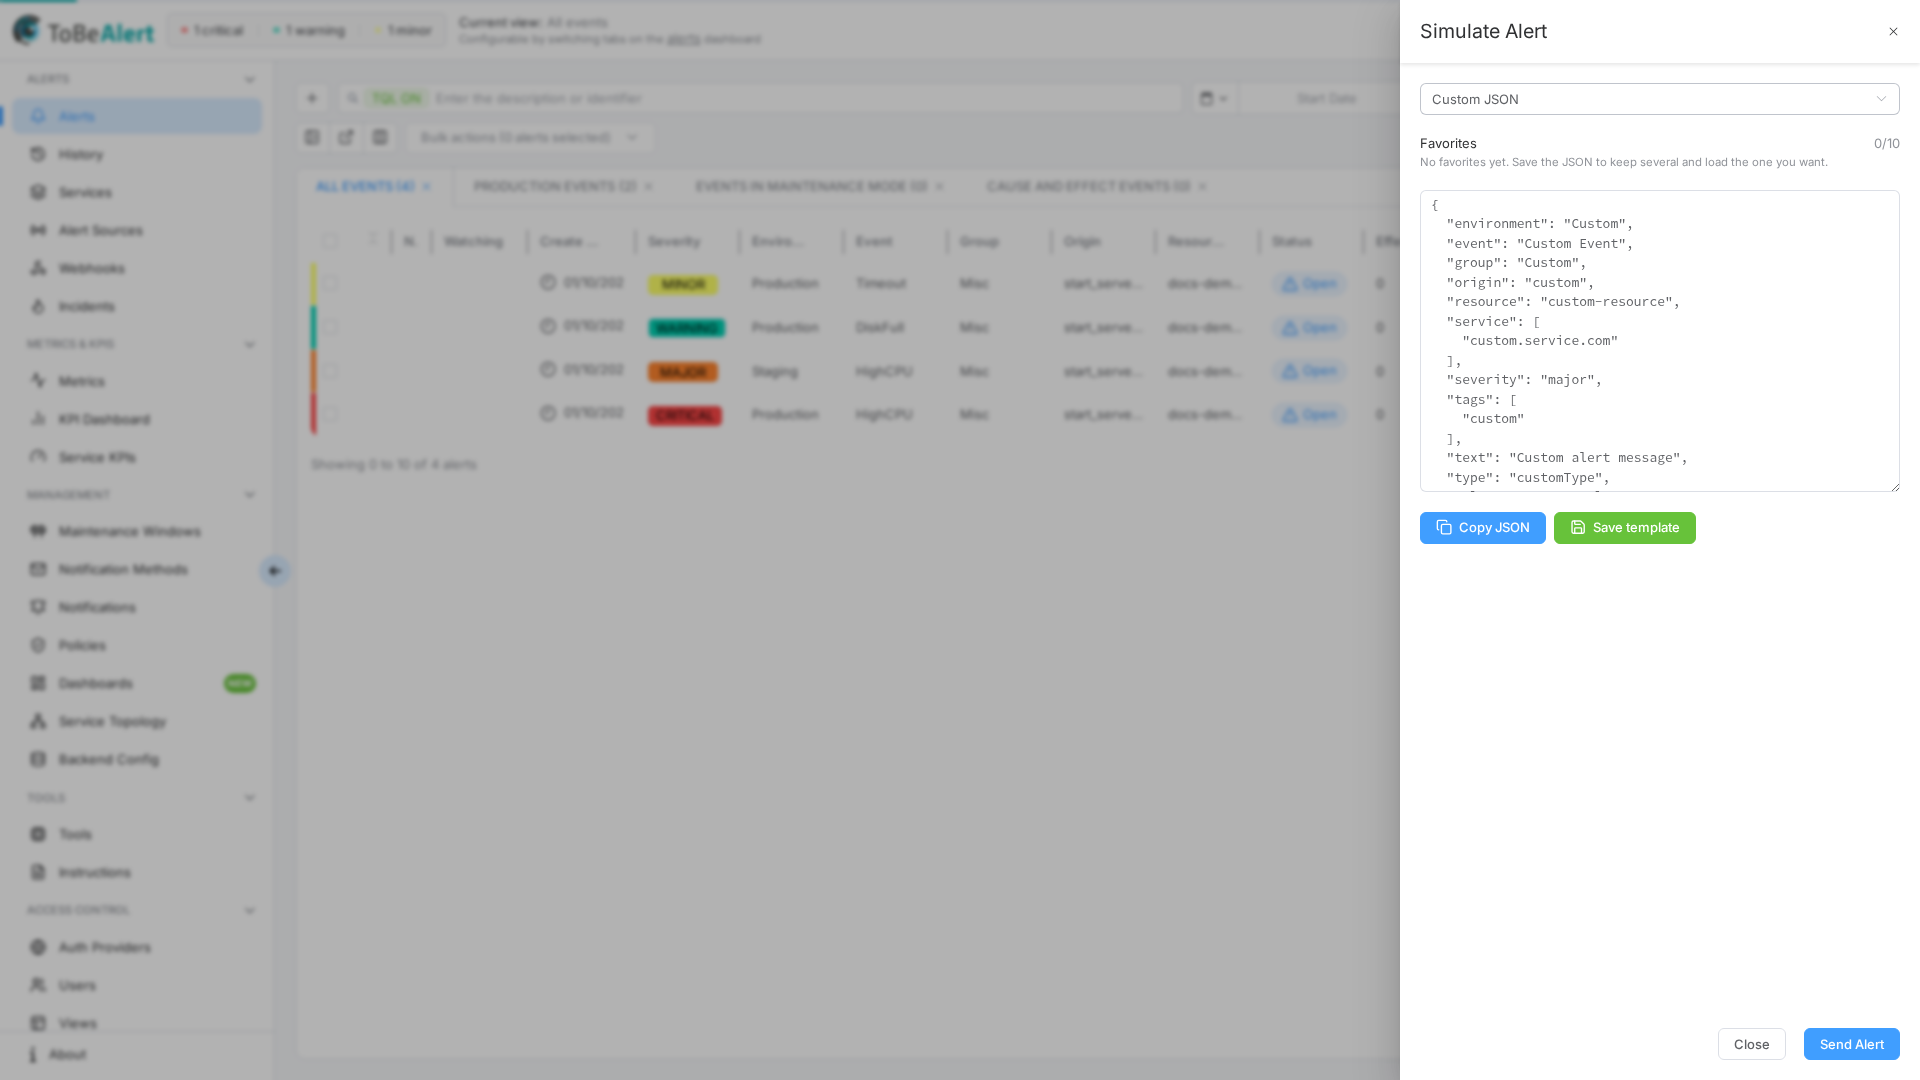This screenshot has width=1920, height=1080.
Task: Collapse the METRICS & KPIS section
Action: [x=250, y=344]
